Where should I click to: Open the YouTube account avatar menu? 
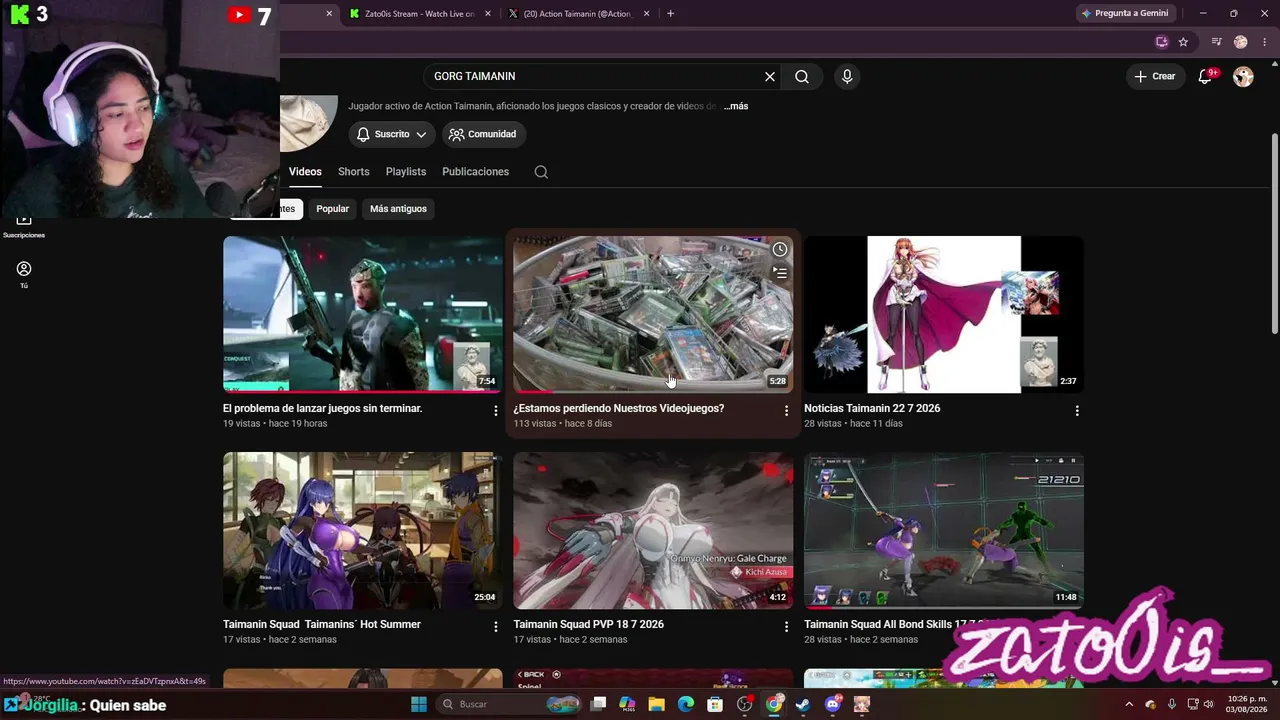(x=1243, y=76)
